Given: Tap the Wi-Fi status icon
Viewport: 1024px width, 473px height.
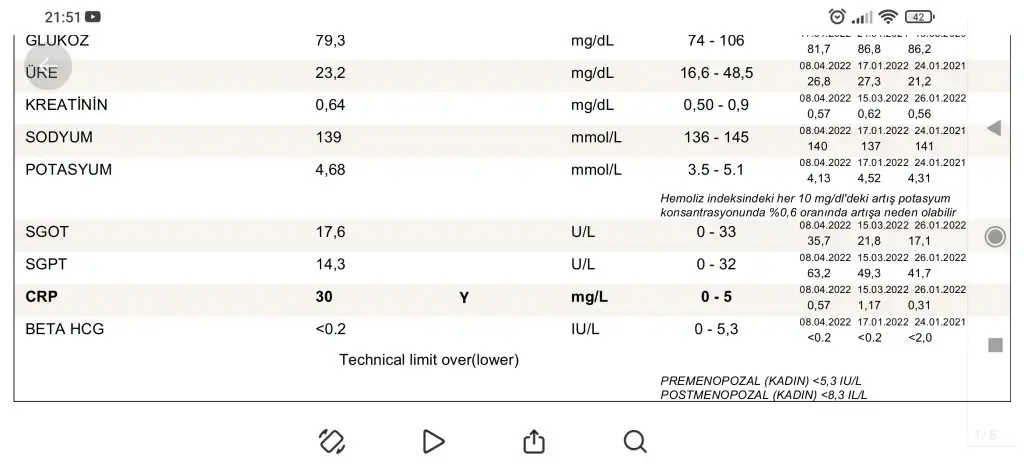Looking at the screenshot, I should pos(888,17).
